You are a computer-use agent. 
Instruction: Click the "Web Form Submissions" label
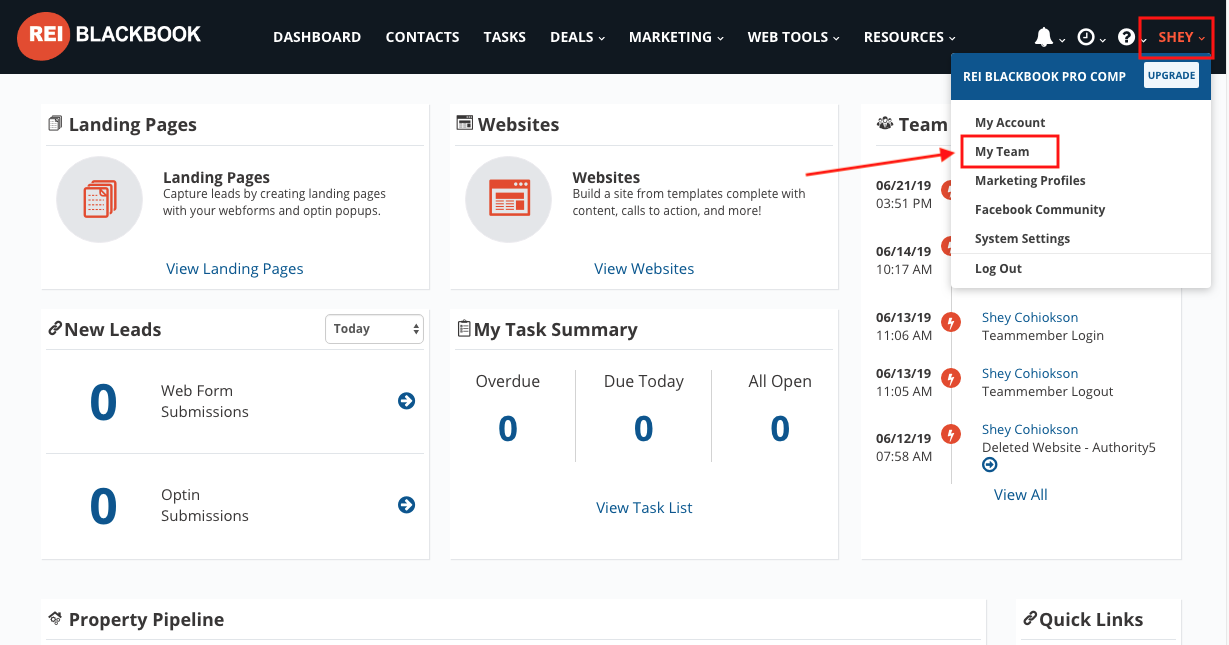click(205, 401)
